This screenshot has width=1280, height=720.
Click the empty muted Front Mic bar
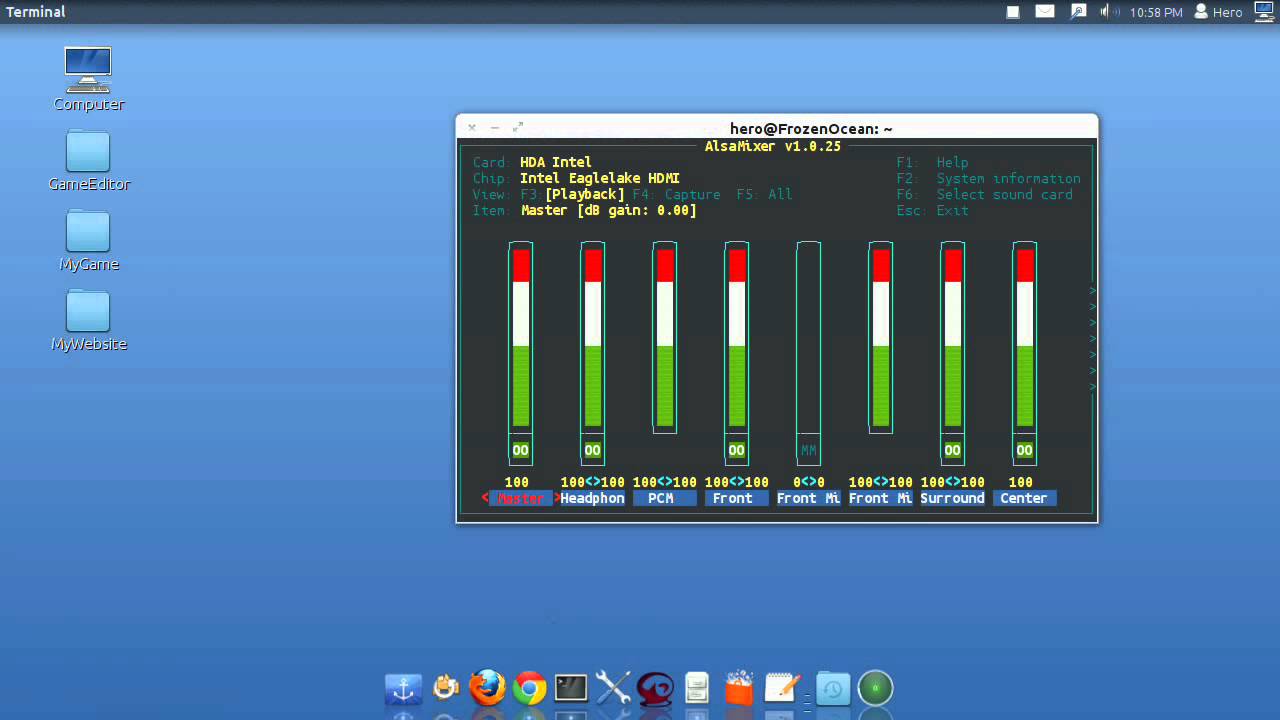pyautogui.click(x=808, y=338)
